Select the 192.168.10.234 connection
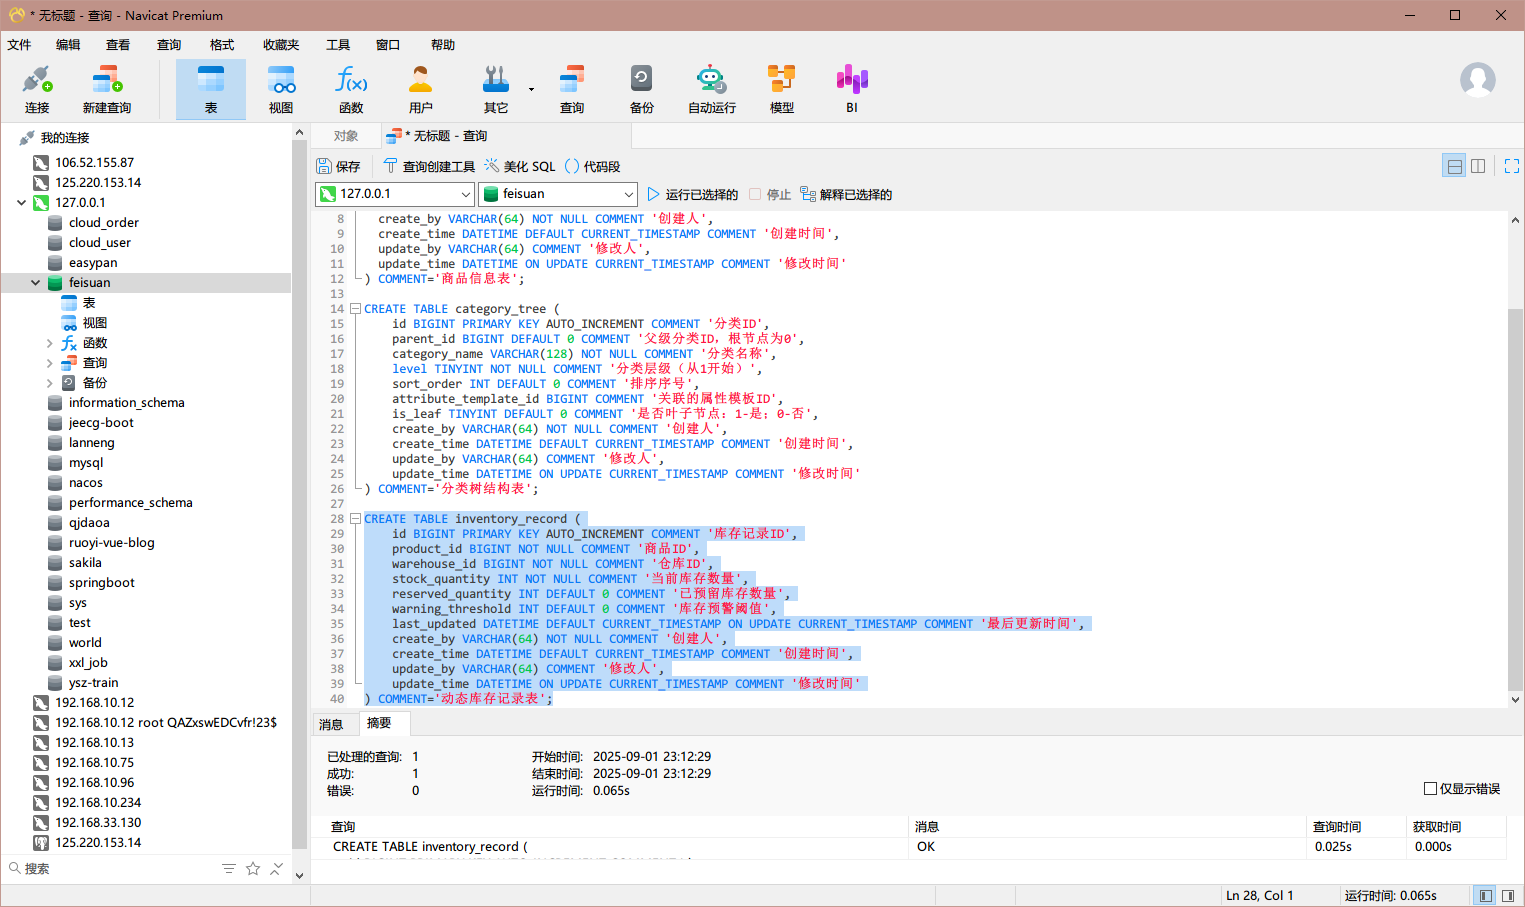The width and height of the screenshot is (1525, 907). (98, 803)
